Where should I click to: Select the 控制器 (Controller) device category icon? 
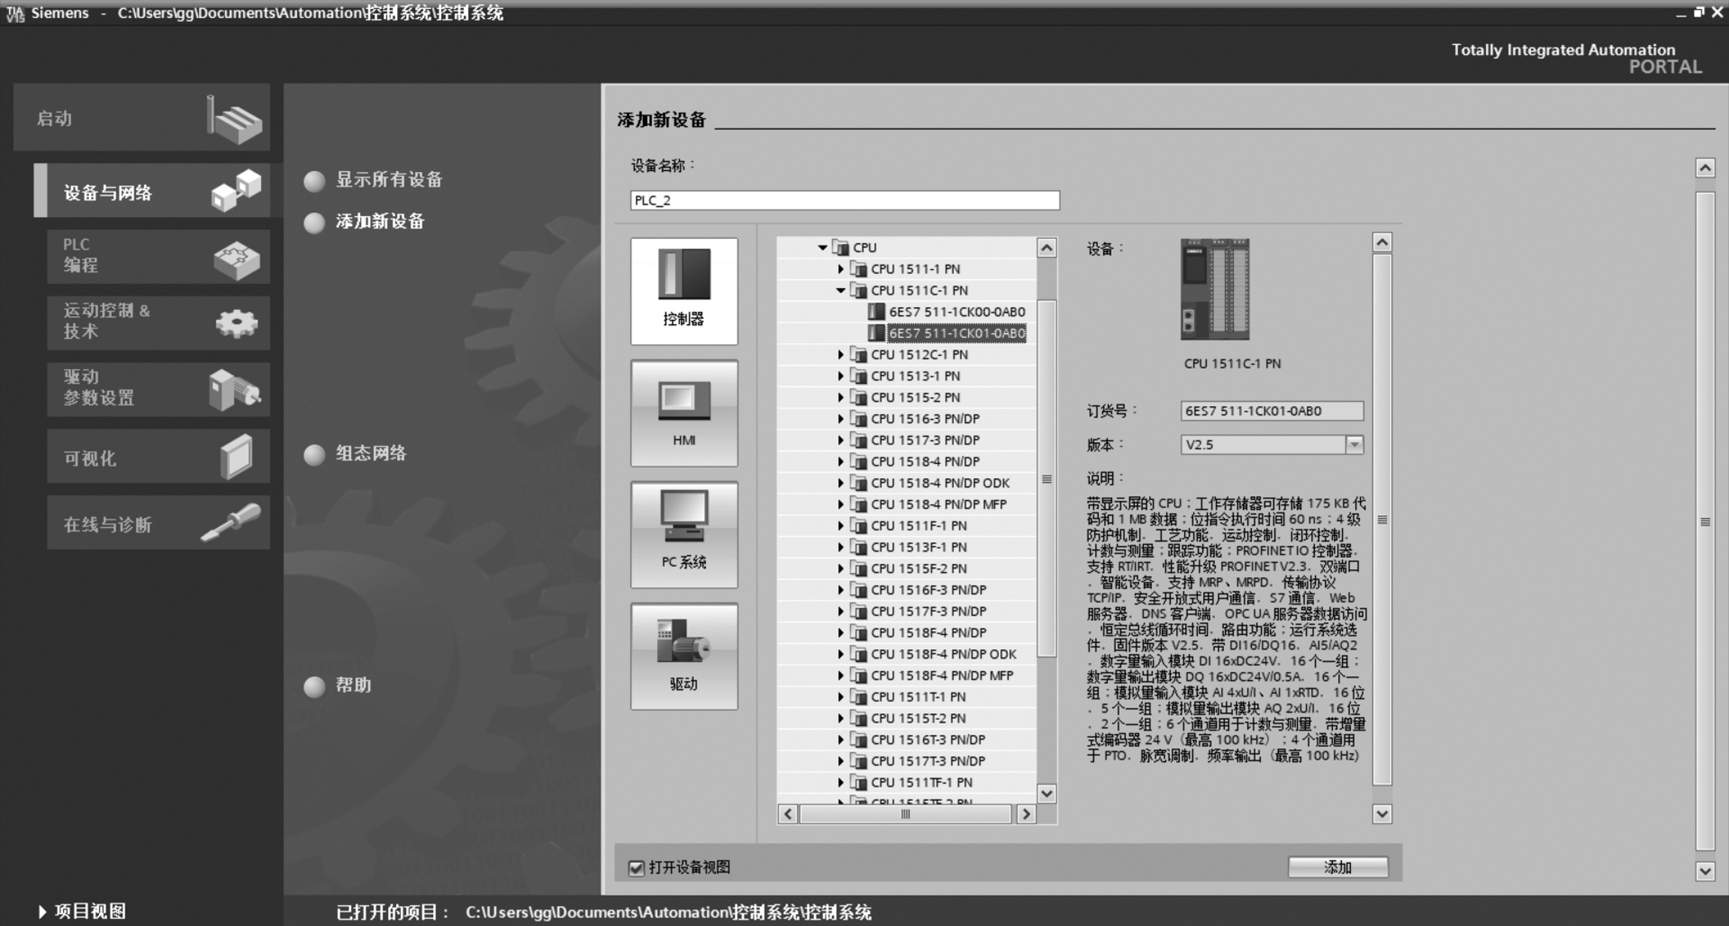(684, 291)
